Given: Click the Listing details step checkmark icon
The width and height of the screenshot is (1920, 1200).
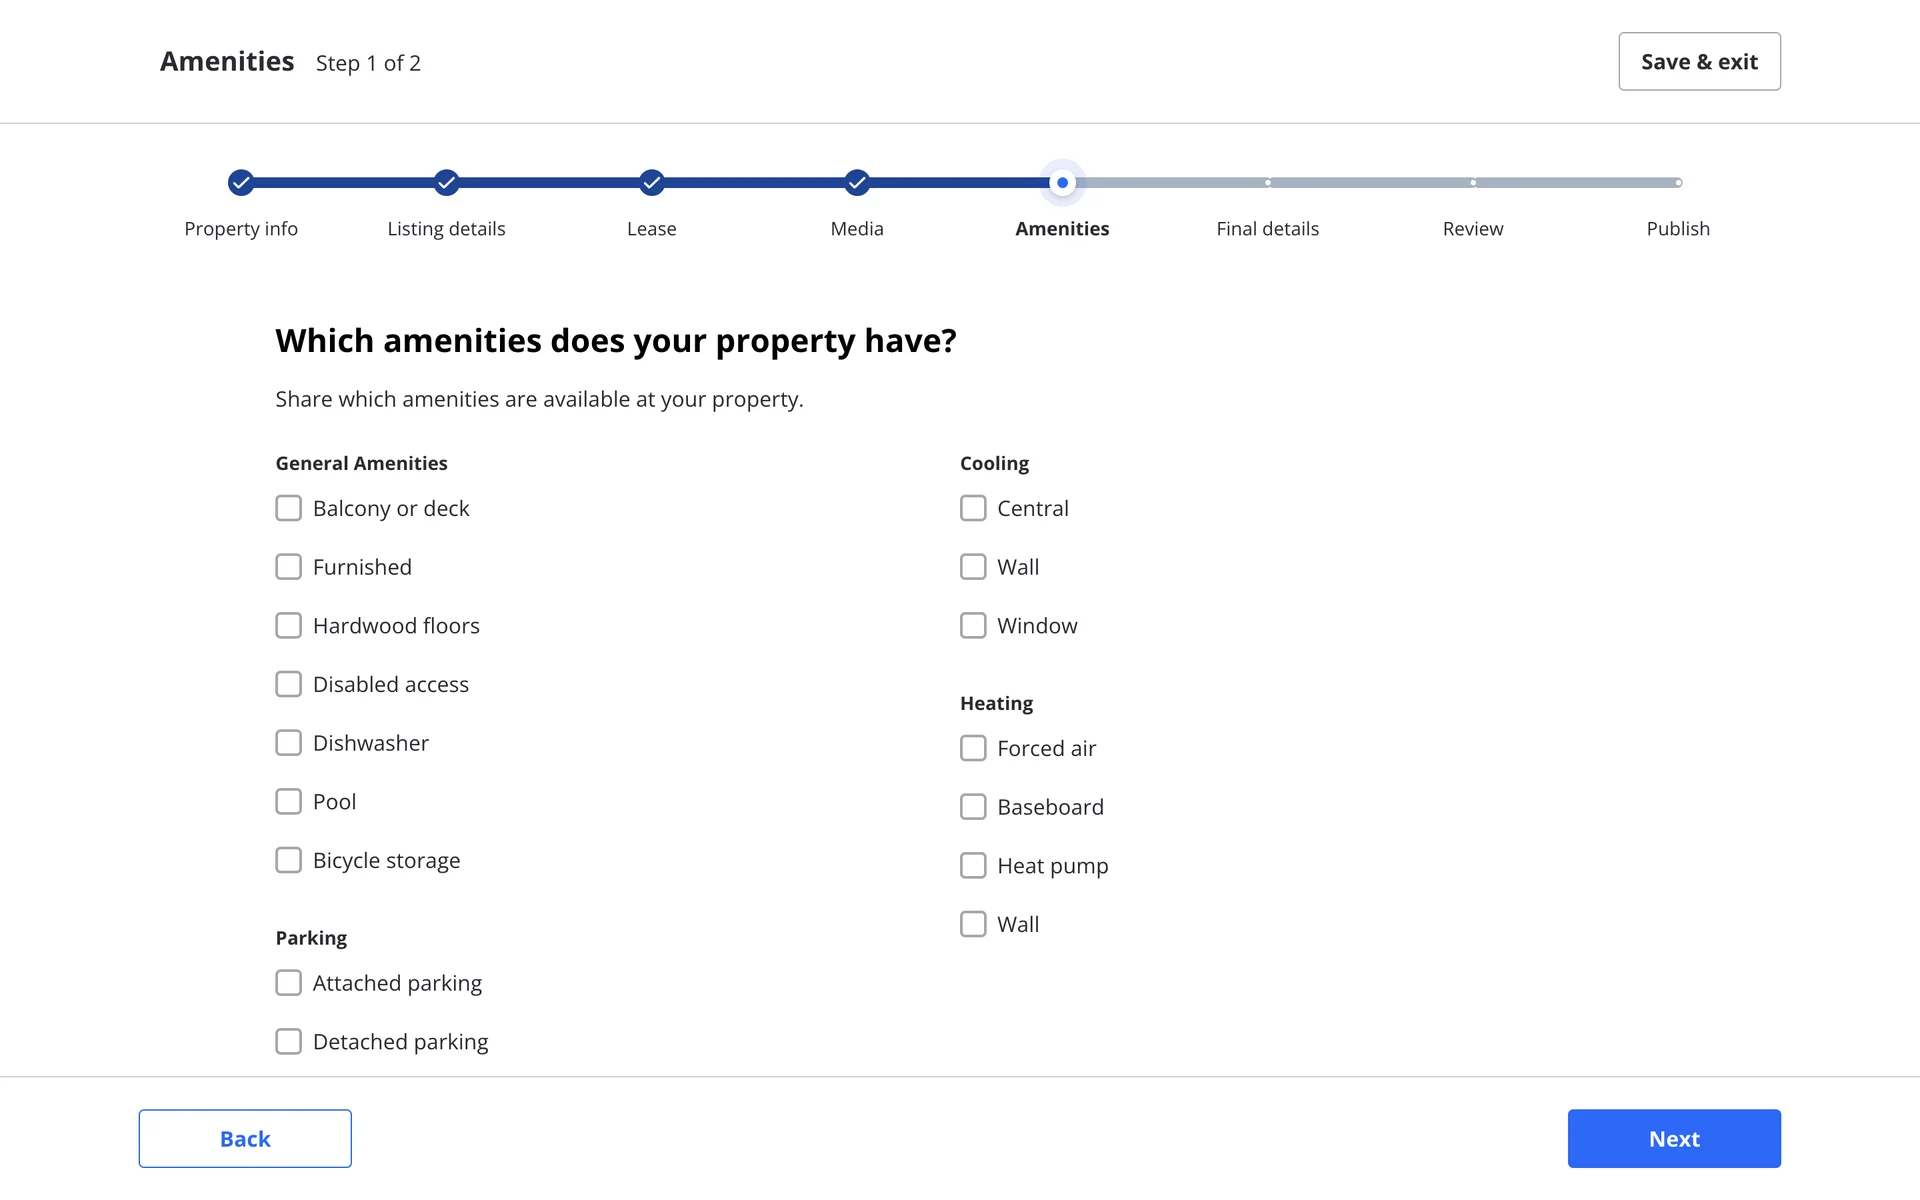Looking at the screenshot, I should (x=446, y=182).
